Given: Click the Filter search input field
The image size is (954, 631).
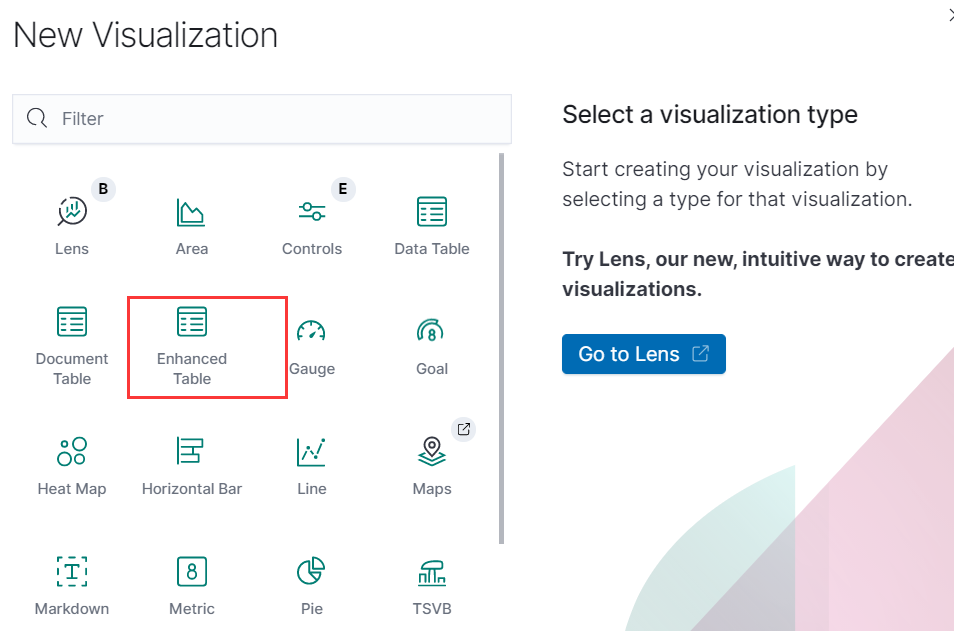Looking at the screenshot, I should [x=262, y=119].
